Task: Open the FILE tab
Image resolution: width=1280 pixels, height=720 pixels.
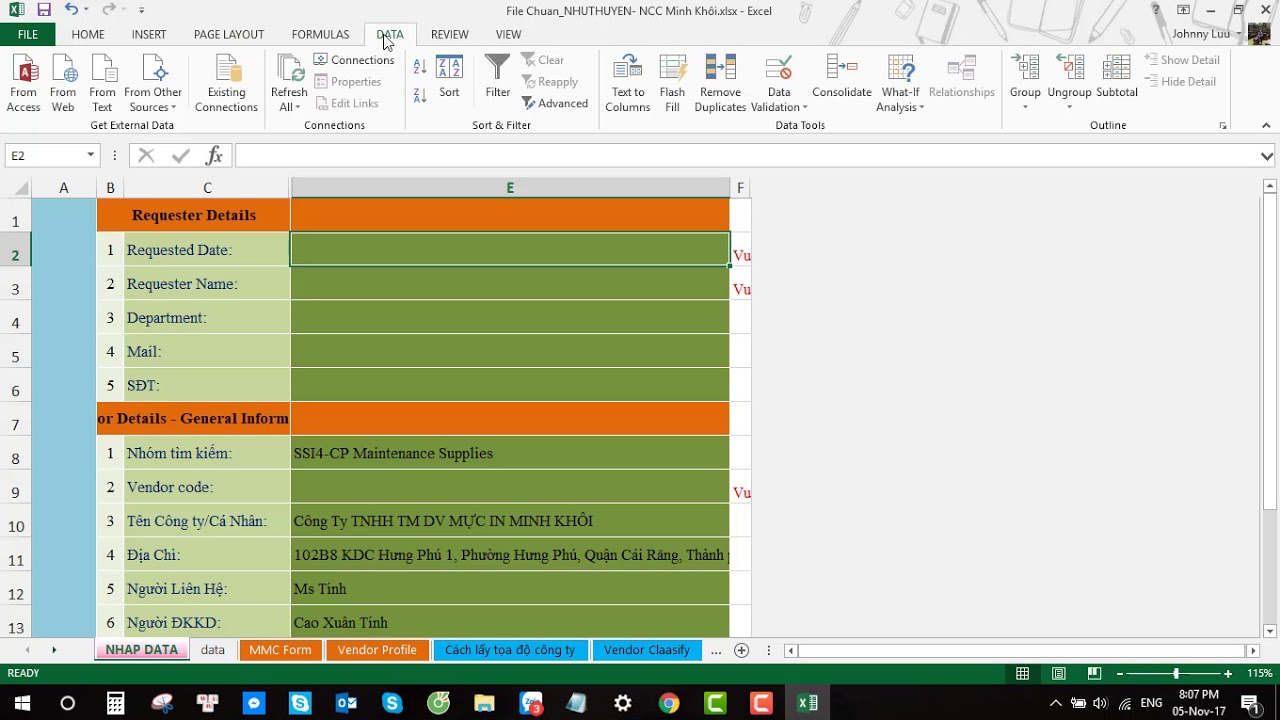Action: [x=28, y=34]
